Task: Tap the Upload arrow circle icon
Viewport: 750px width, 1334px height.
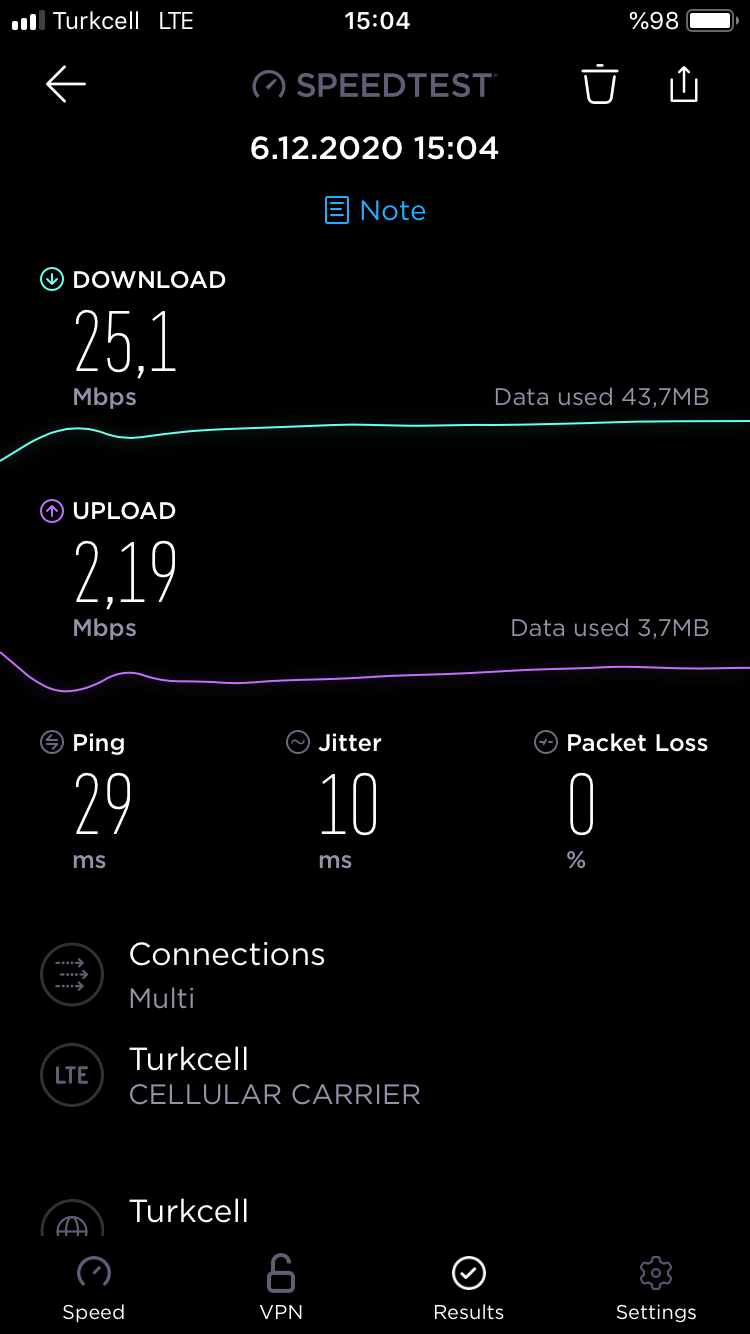Action: pos(51,511)
